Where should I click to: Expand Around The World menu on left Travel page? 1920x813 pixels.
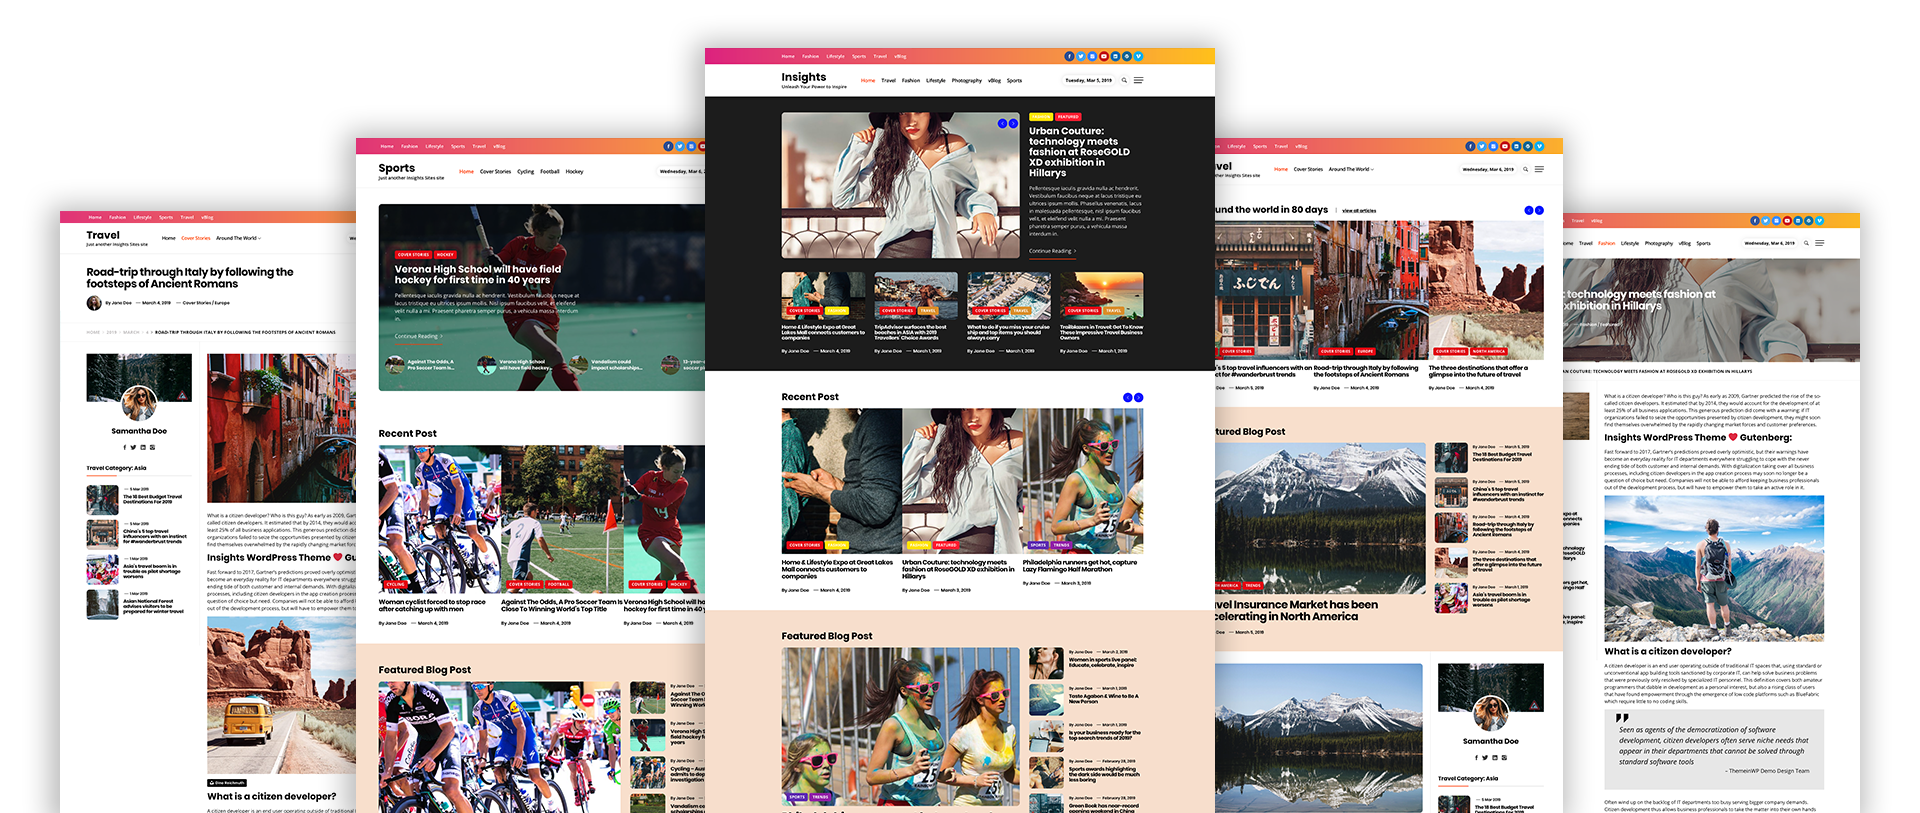pos(238,238)
